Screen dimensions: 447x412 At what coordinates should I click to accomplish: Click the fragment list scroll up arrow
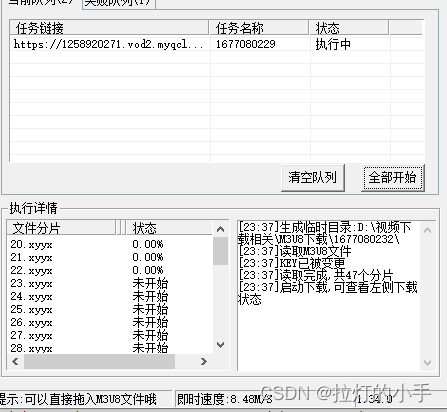click(220, 229)
